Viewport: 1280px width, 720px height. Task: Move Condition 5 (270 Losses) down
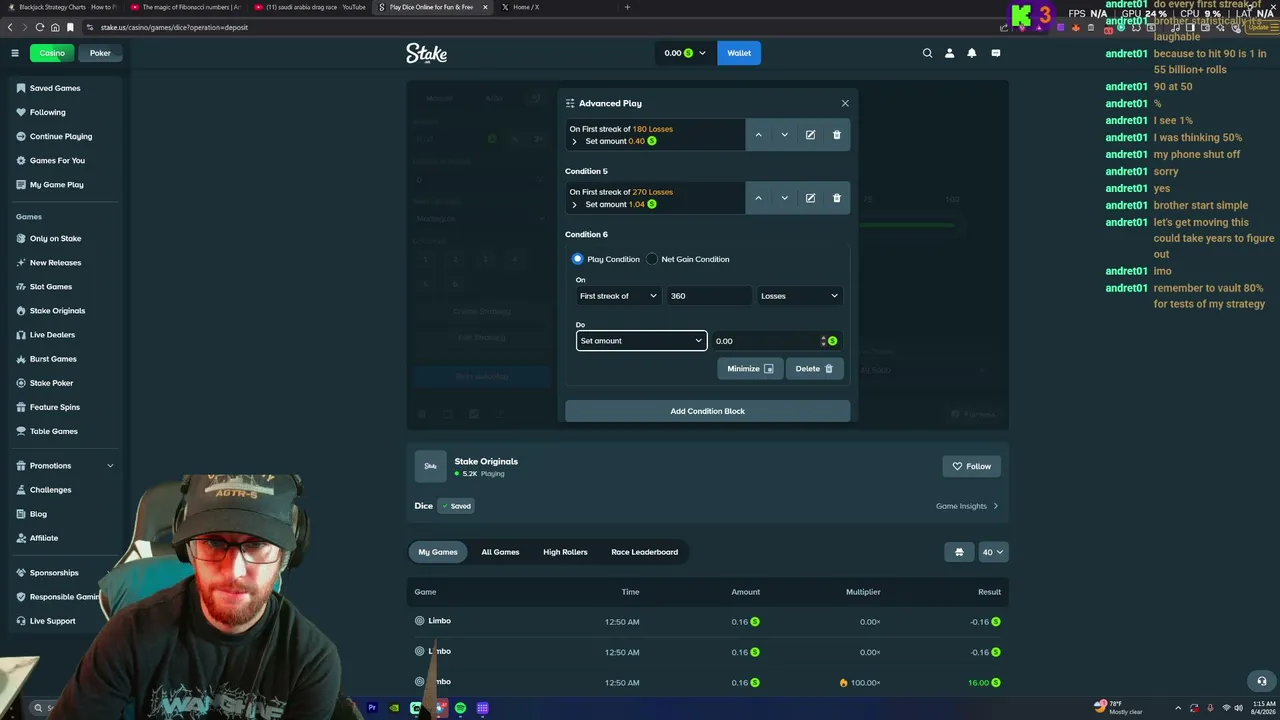(x=784, y=198)
